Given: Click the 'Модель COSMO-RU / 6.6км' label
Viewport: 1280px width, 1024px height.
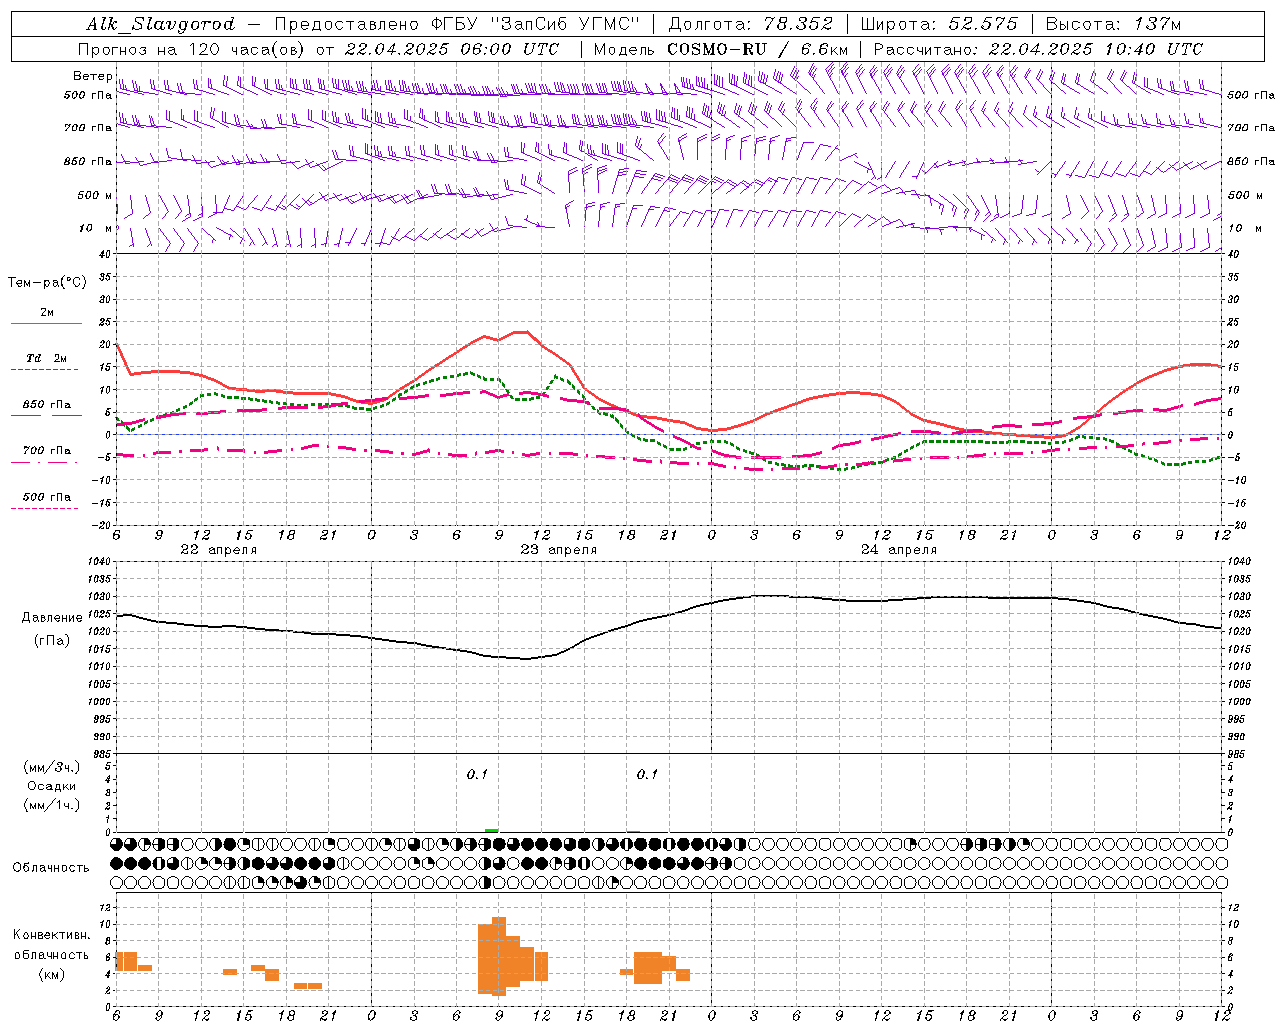Looking at the screenshot, I should click(x=721, y=49).
